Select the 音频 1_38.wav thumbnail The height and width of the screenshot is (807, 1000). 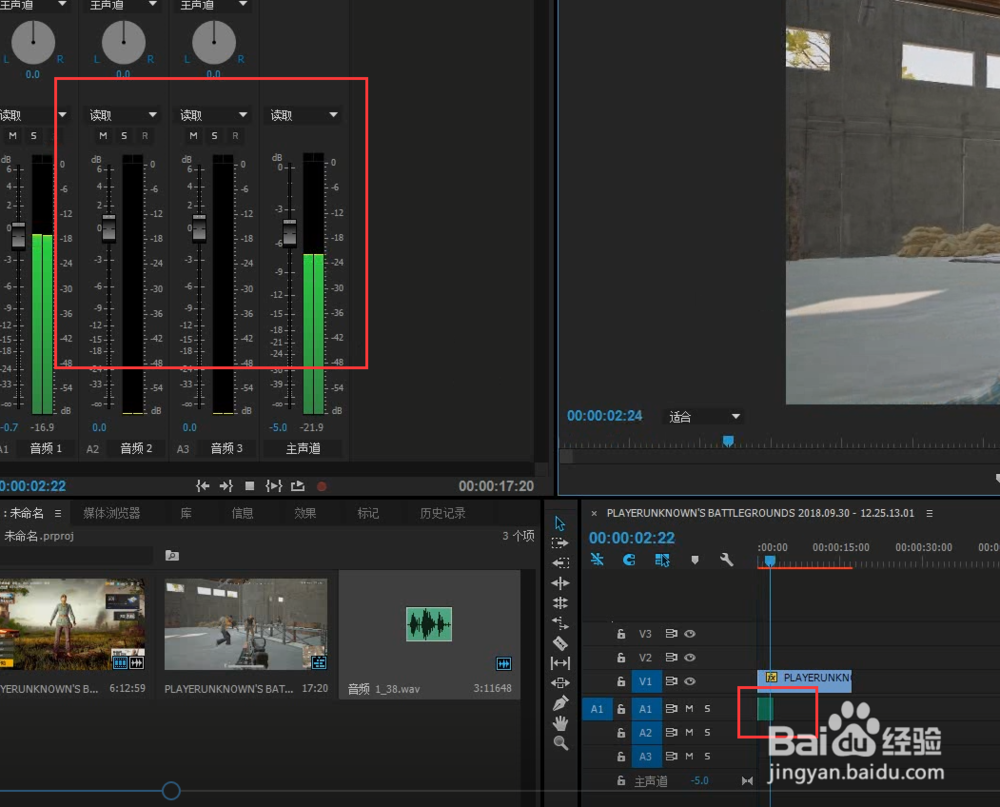[x=429, y=624]
